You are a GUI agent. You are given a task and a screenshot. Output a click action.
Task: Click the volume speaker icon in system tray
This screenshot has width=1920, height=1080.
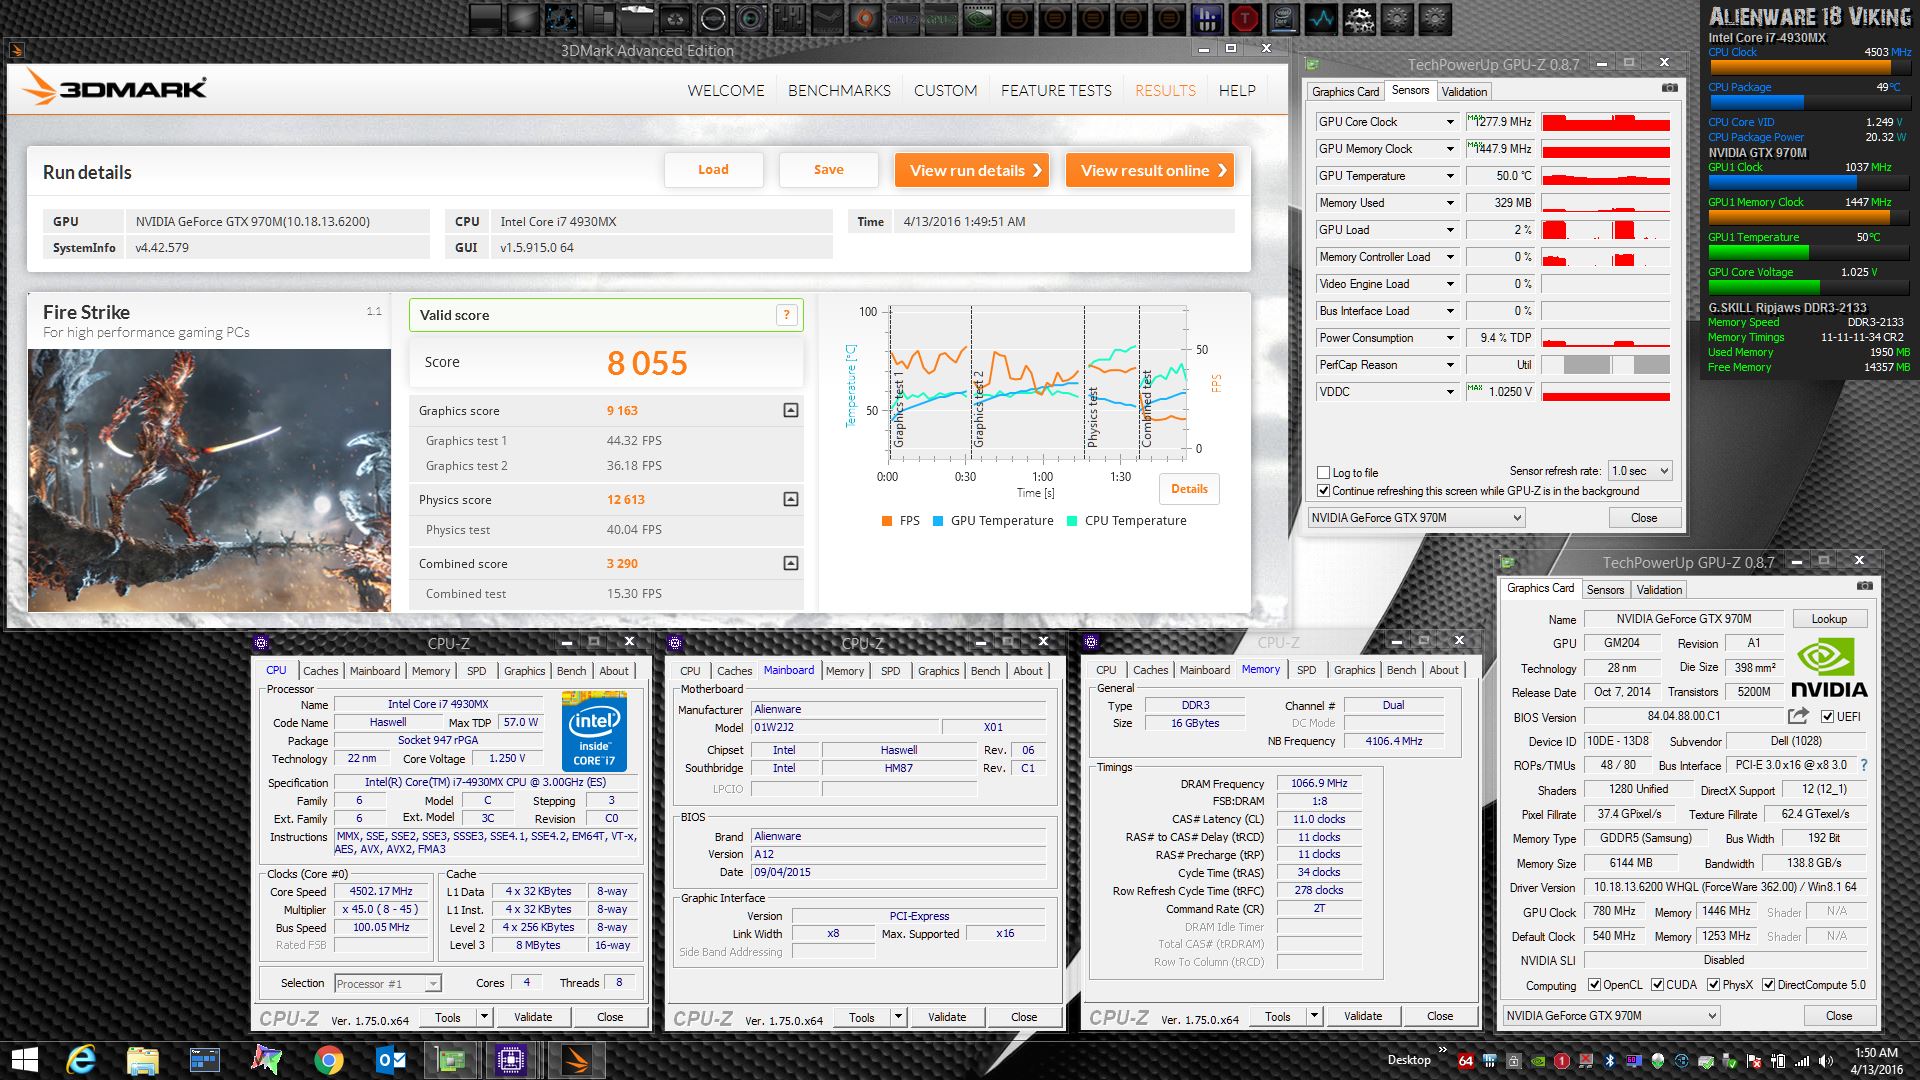tap(1826, 1061)
